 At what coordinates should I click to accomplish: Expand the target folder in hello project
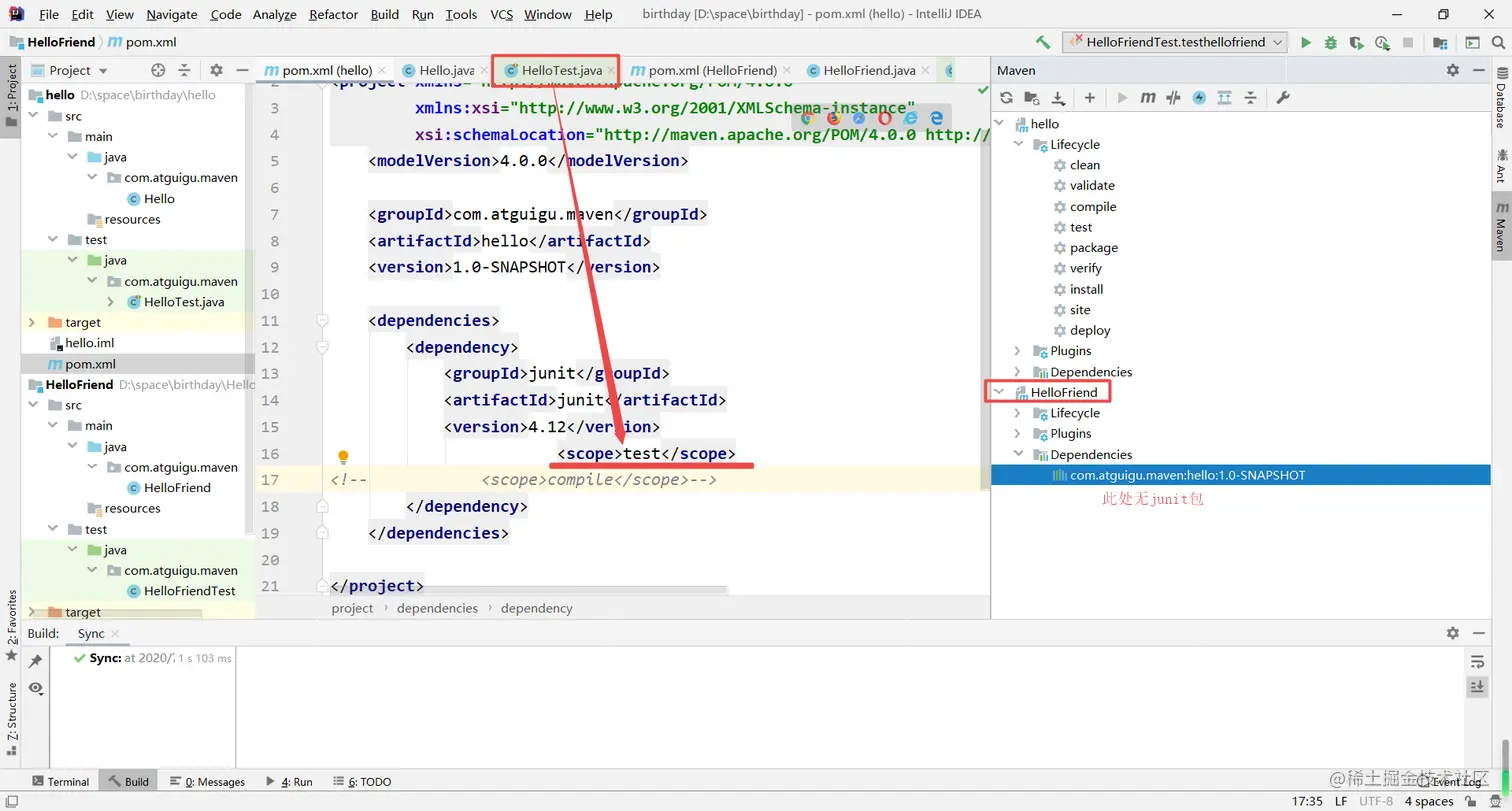coord(32,322)
